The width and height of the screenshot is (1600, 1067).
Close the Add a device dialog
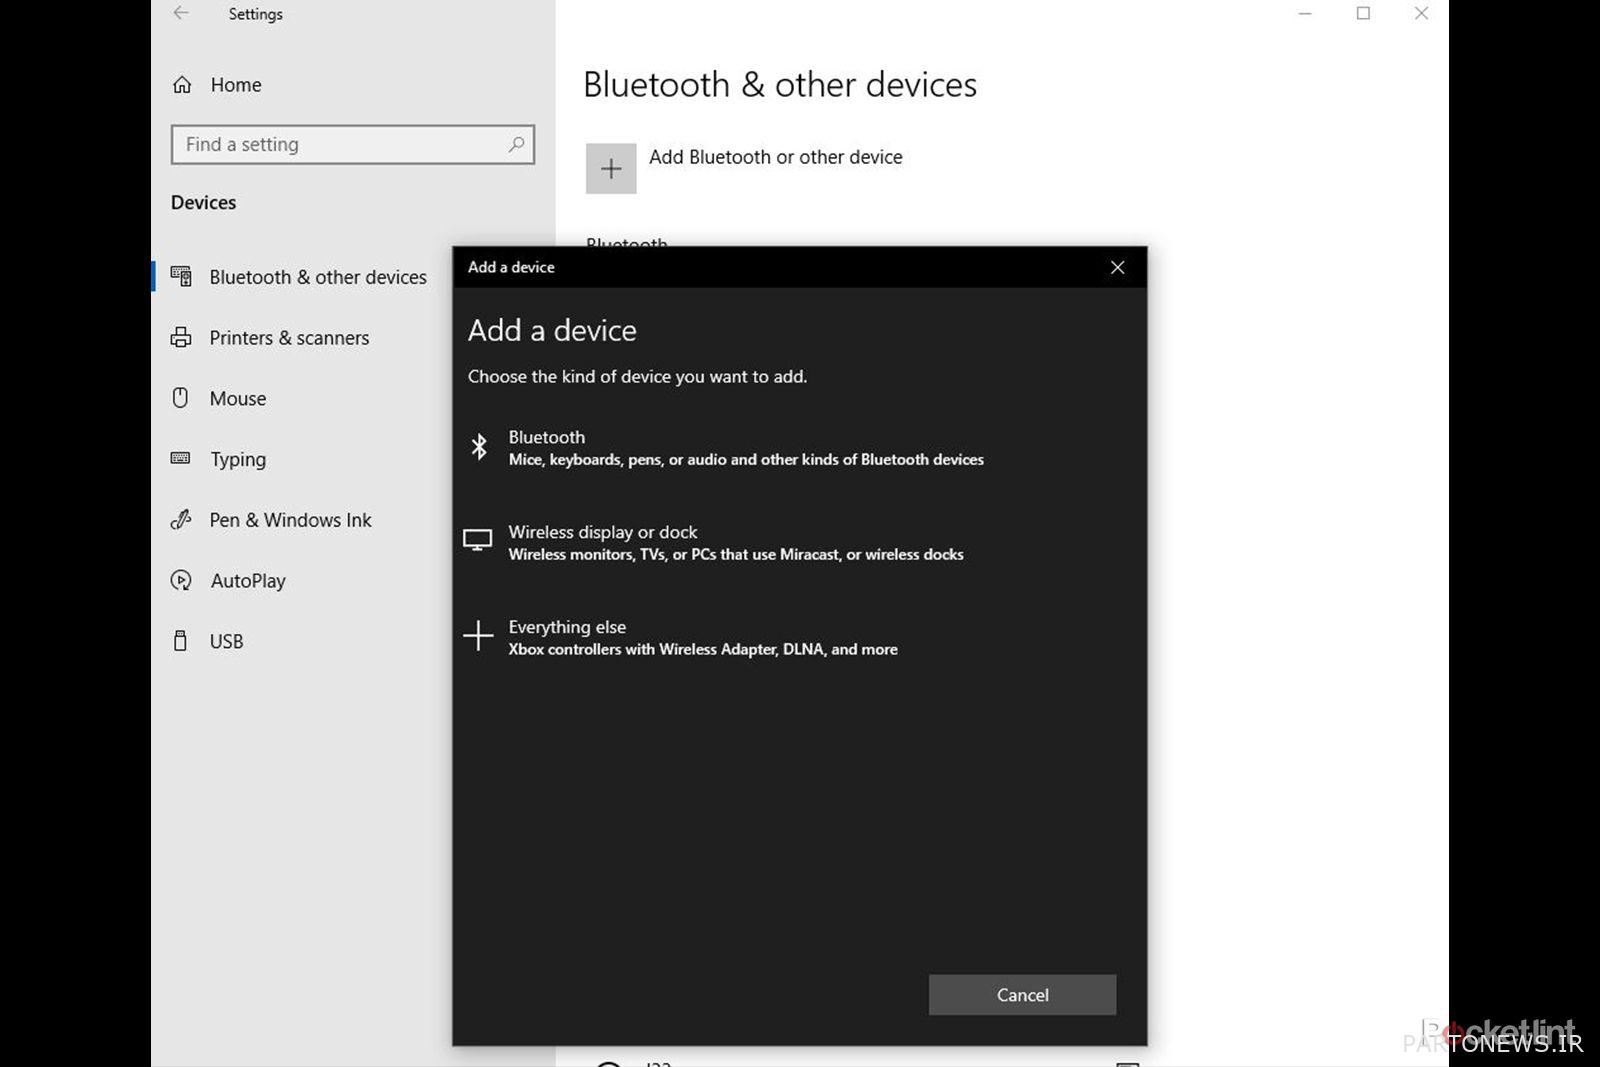click(1117, 267)
